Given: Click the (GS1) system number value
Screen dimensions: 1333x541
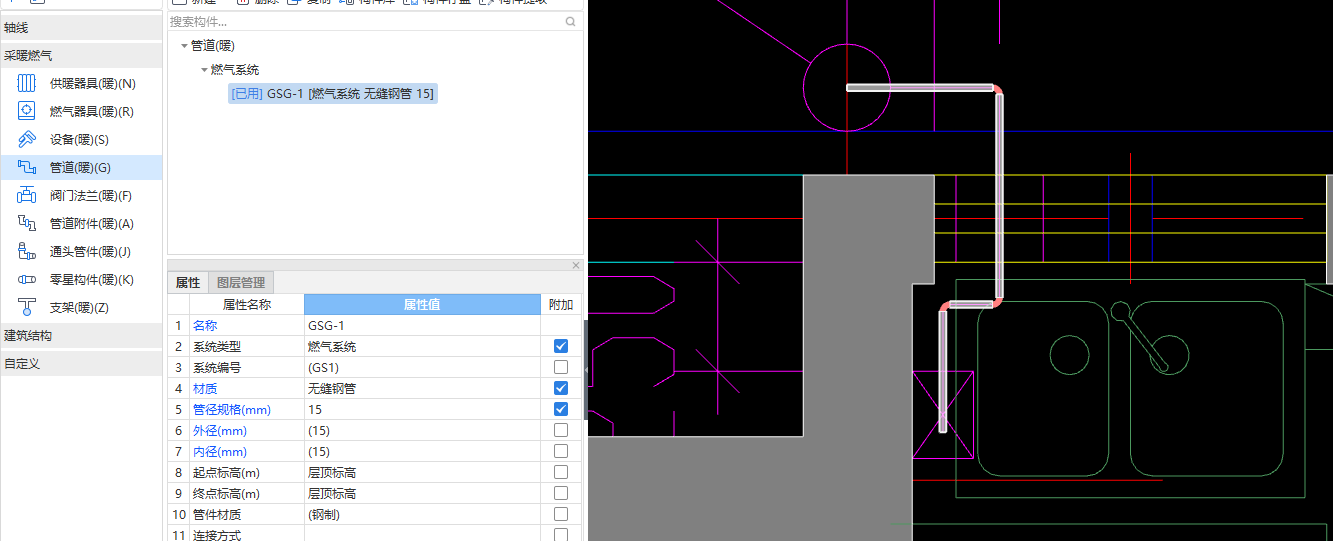Looking at the screenshot, I should click(x=422, y=367).
